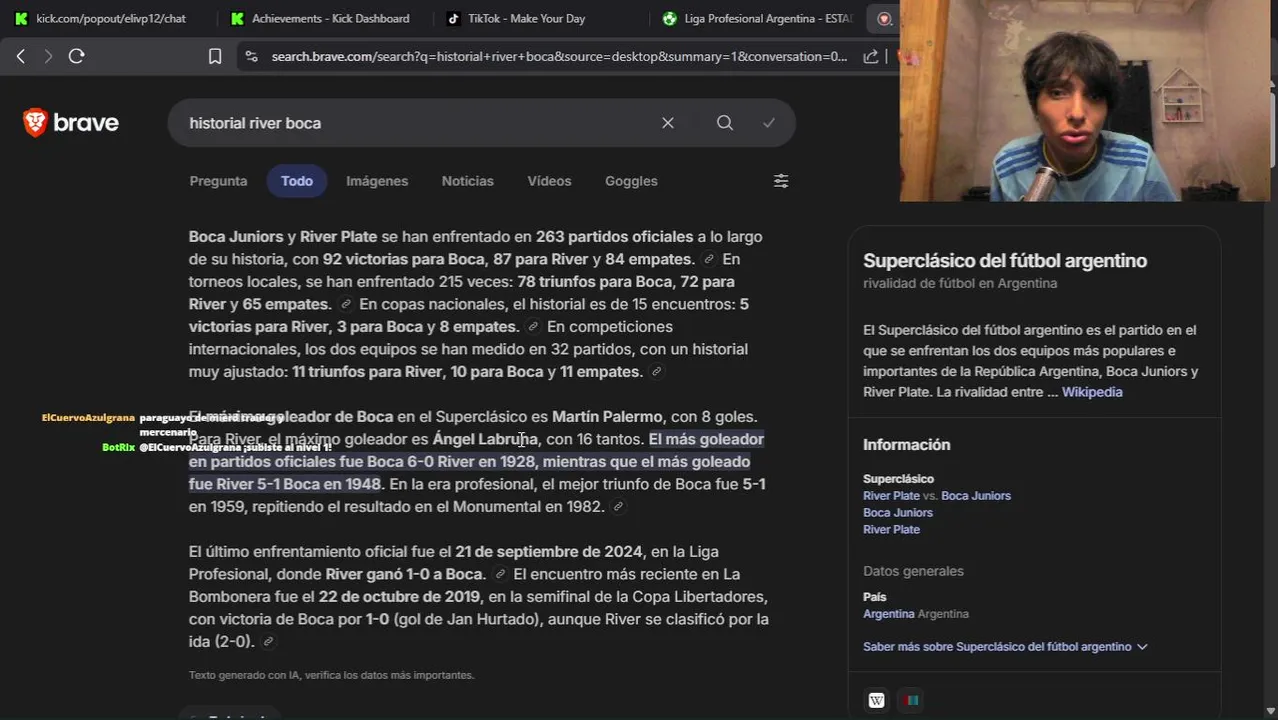Viewport: 1278px width, 720px height.
Task: Click the streamer webcam overlay
Action: pos(1084,101)
